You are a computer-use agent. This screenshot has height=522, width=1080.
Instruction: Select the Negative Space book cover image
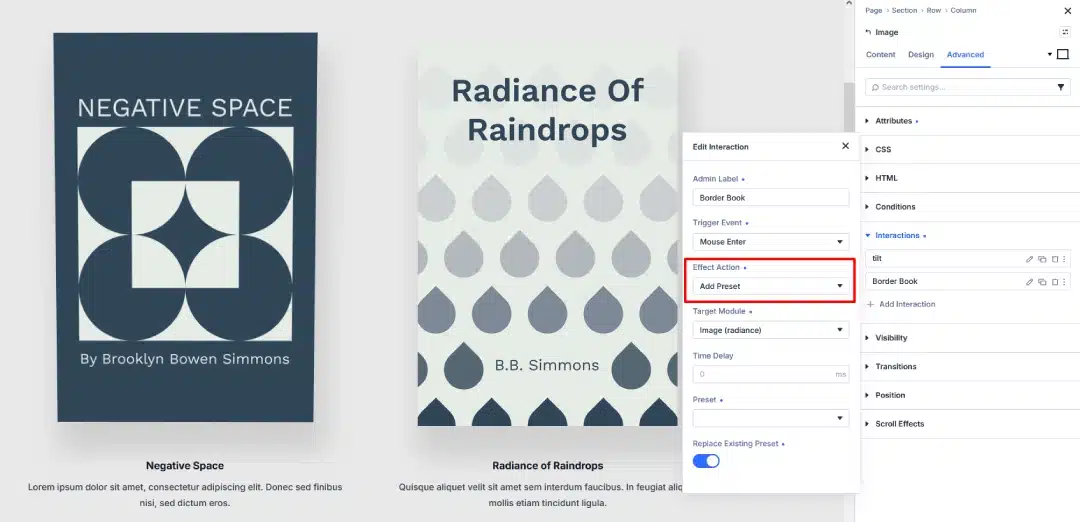pyautogui.click(x=185, y=227)
